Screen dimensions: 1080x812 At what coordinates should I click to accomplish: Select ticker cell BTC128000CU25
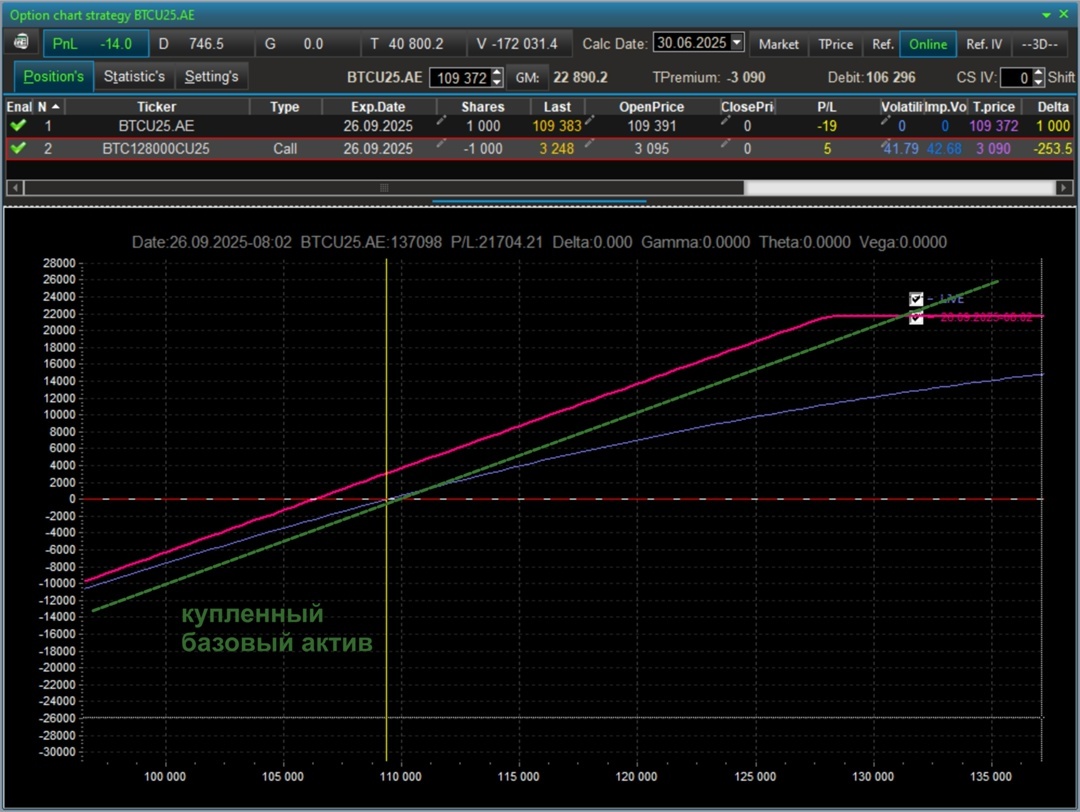tap(156, 149)
